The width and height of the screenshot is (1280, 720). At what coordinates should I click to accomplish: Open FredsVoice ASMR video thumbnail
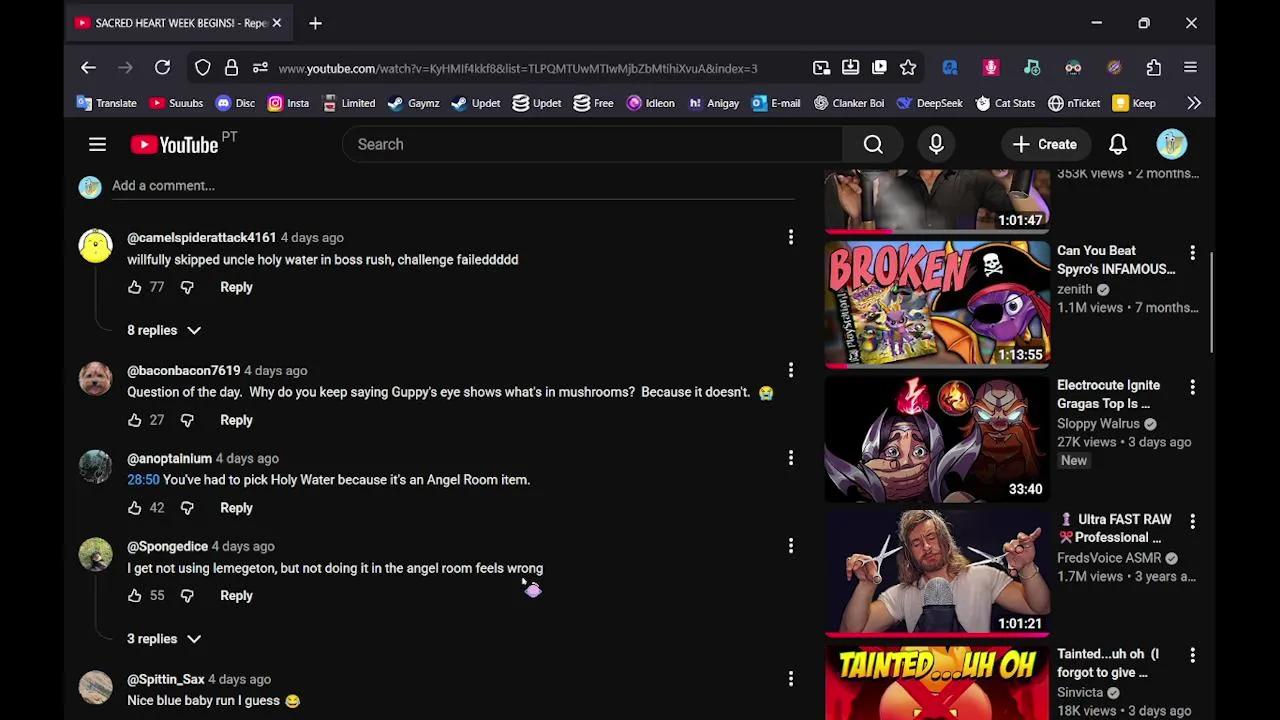pyautogui.click(x=937, y=573)
